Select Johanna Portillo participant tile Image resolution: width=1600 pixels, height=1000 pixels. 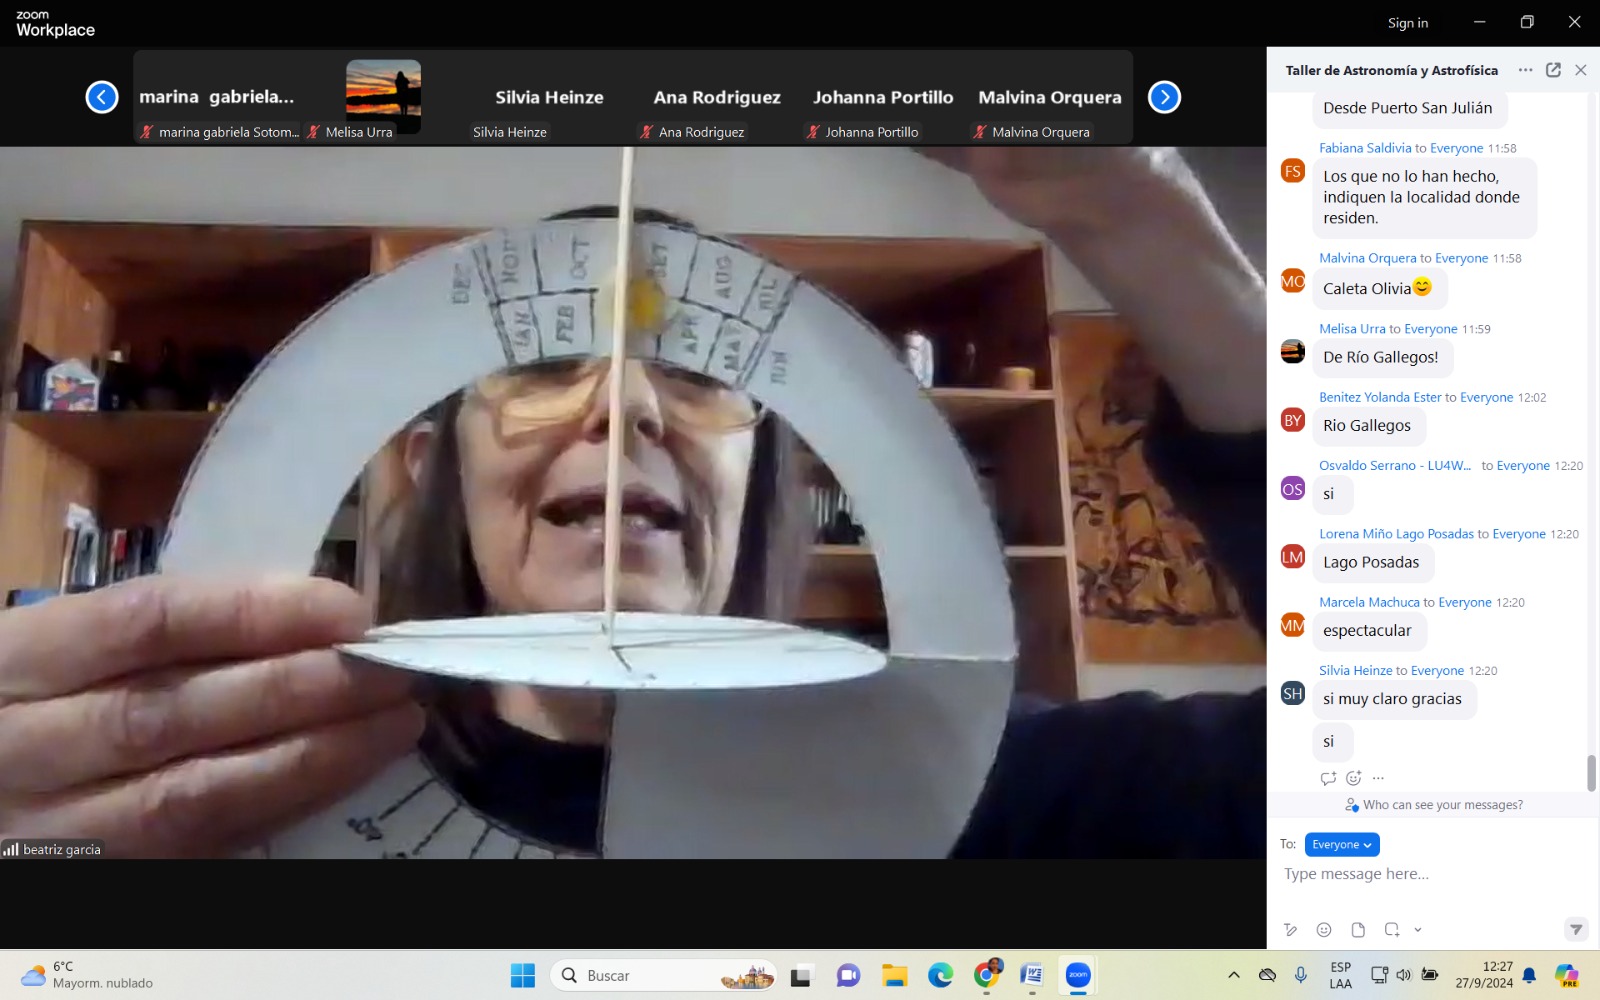pyautogui.click(x=883, y=98)
